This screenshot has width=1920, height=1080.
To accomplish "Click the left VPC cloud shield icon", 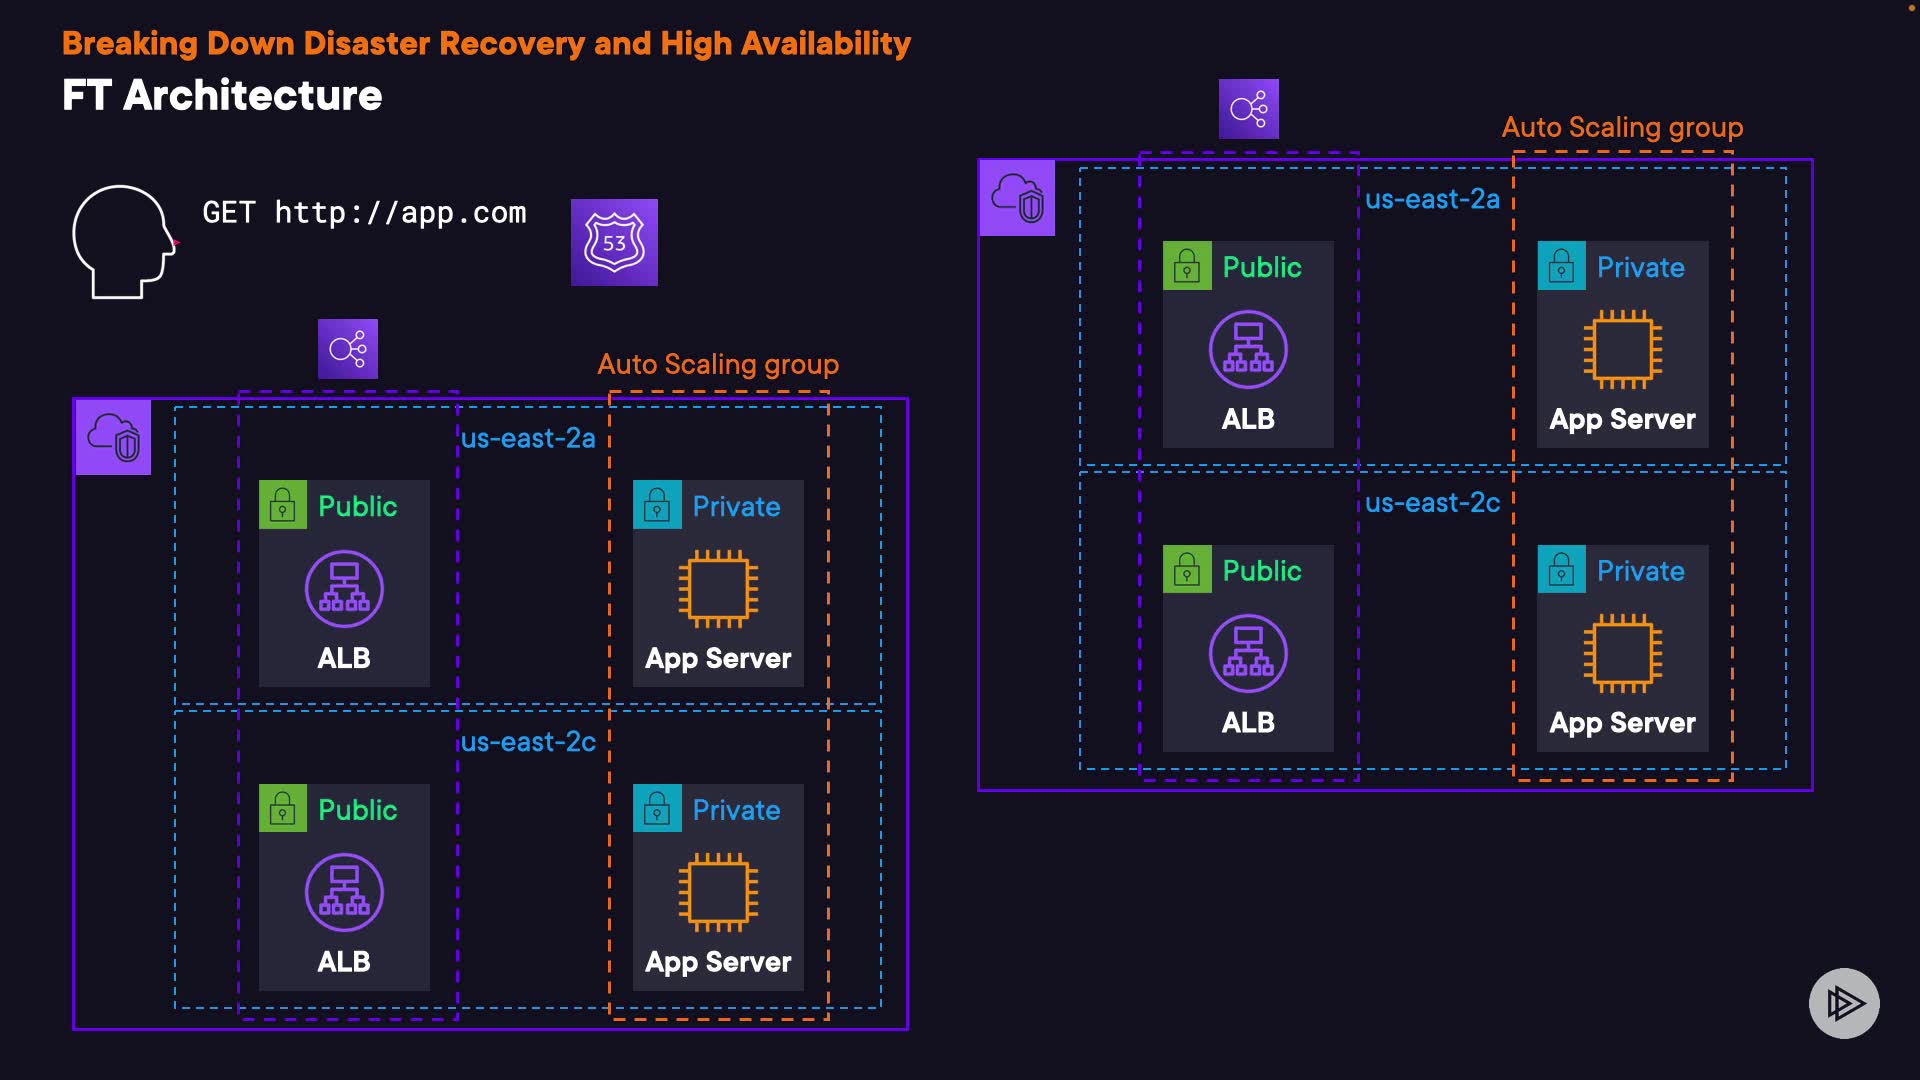I will pyautogui.click(x=113, y=437).
